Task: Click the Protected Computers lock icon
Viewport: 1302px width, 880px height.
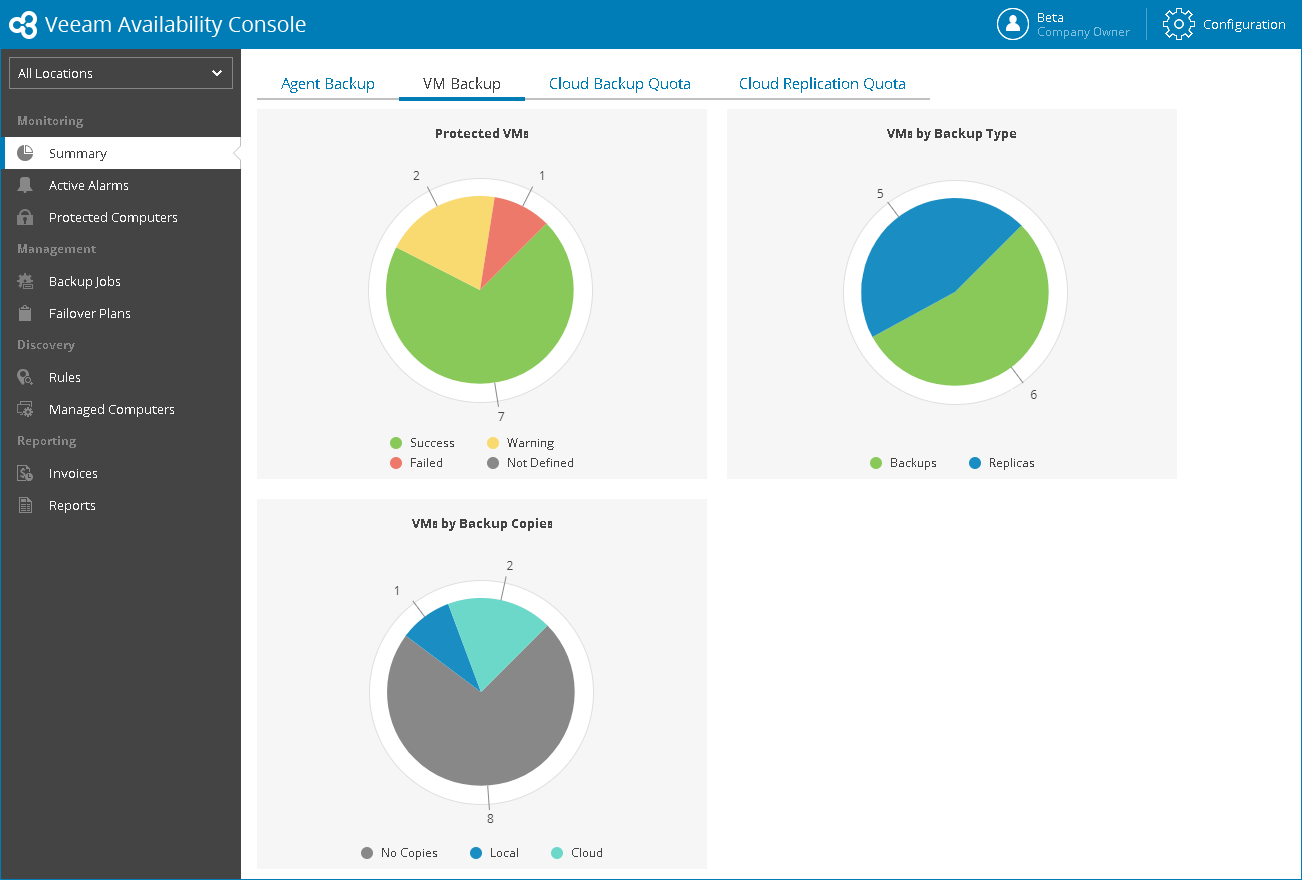Action: coord(26,217)
